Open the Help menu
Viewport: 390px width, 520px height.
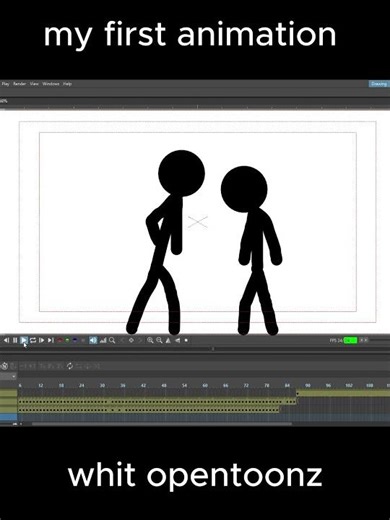point(67,84)
